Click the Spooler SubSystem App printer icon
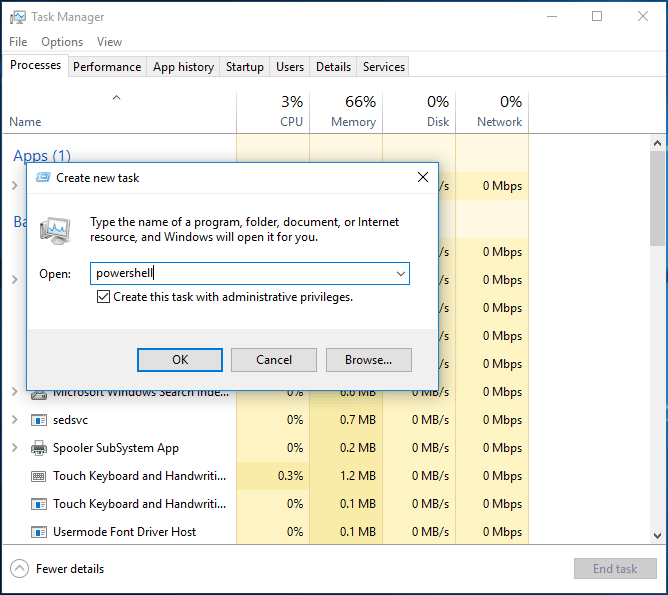This screenshot has width=668, height=595. (39, 448)
